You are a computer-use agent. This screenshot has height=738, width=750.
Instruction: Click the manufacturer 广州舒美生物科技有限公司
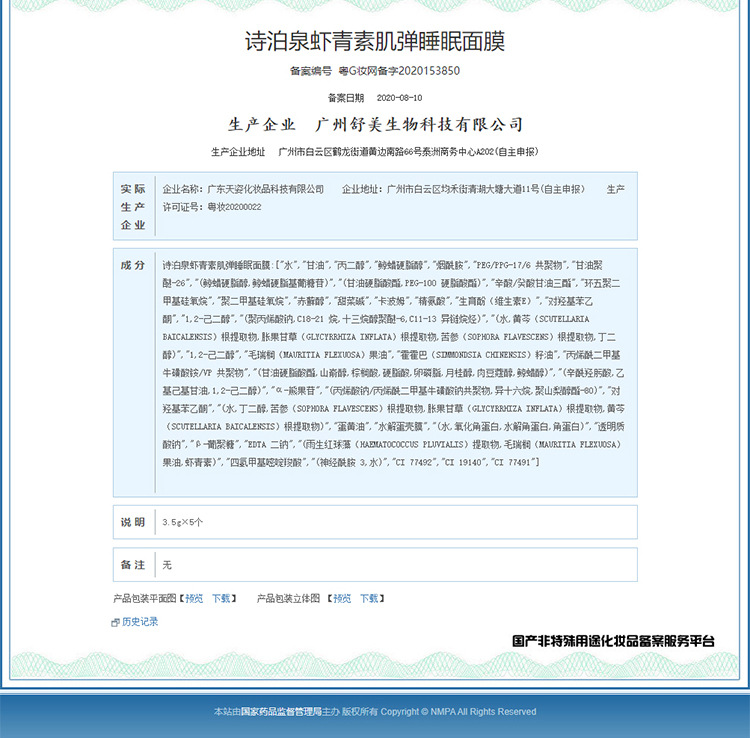point(419,125)
